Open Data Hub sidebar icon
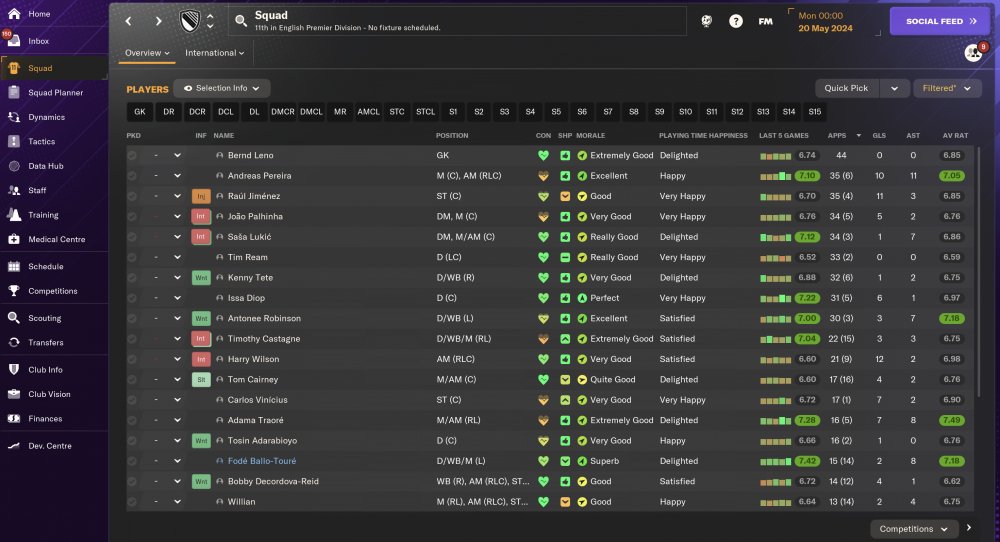Screen dimensions: 1000x542 pyautogui.click(x=14, y=166)
